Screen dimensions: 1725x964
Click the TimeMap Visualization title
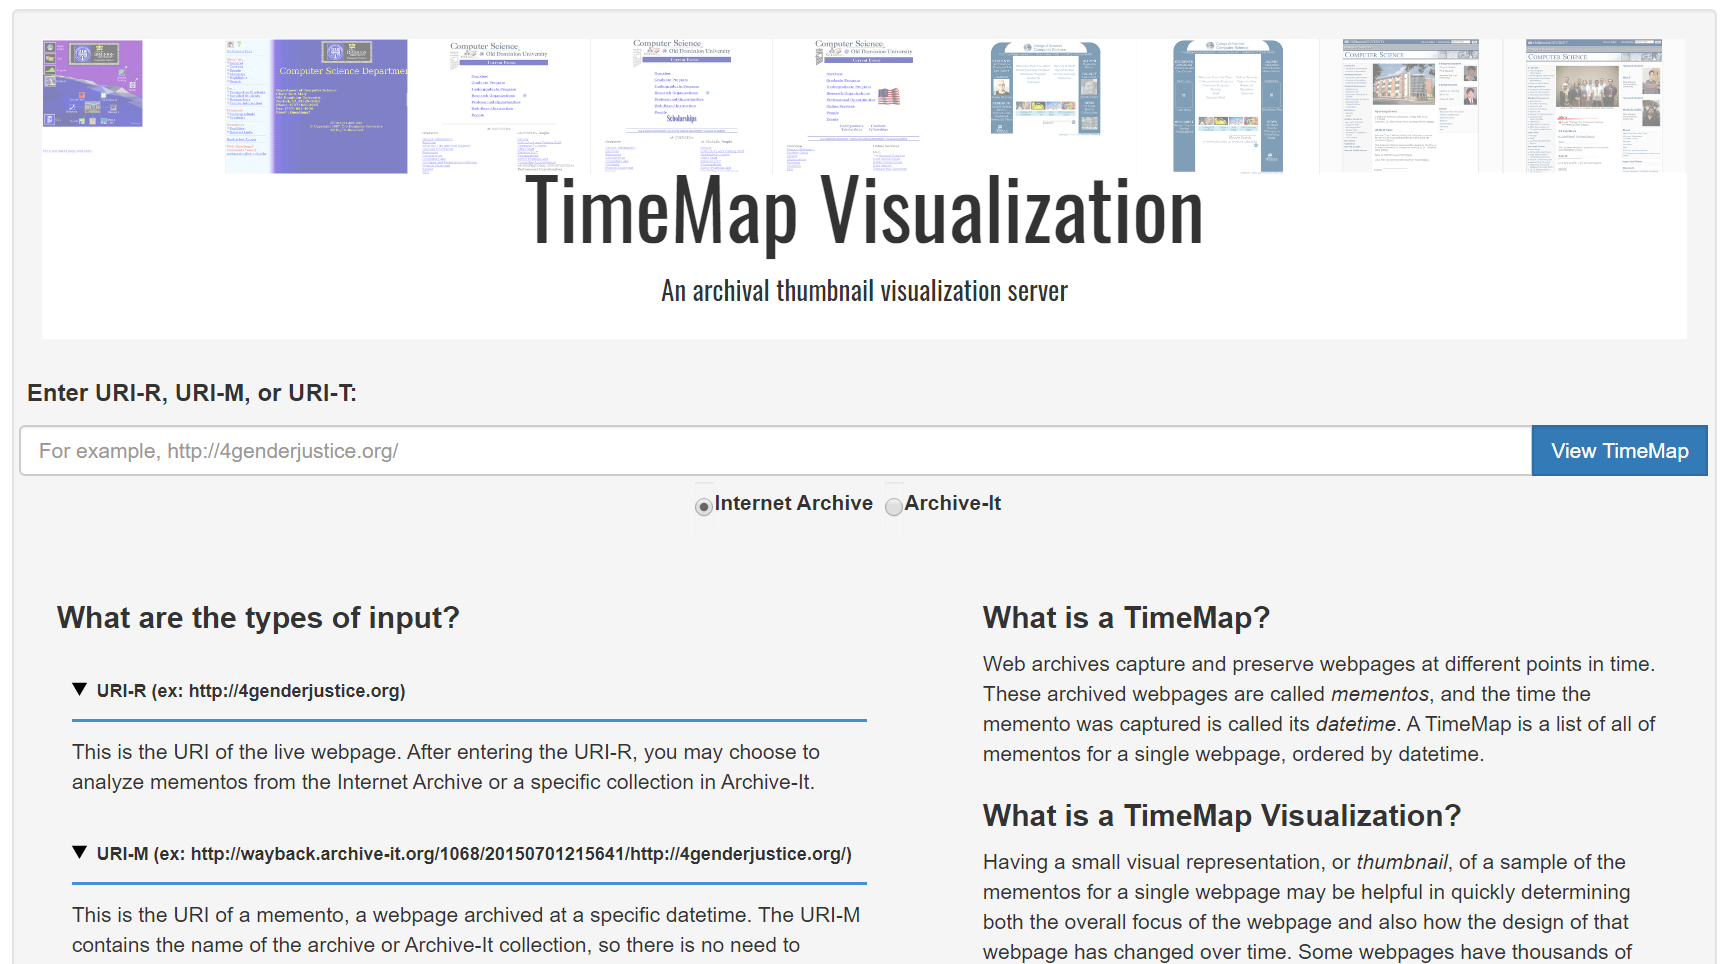pyautogui.click(x=864, y=212)
